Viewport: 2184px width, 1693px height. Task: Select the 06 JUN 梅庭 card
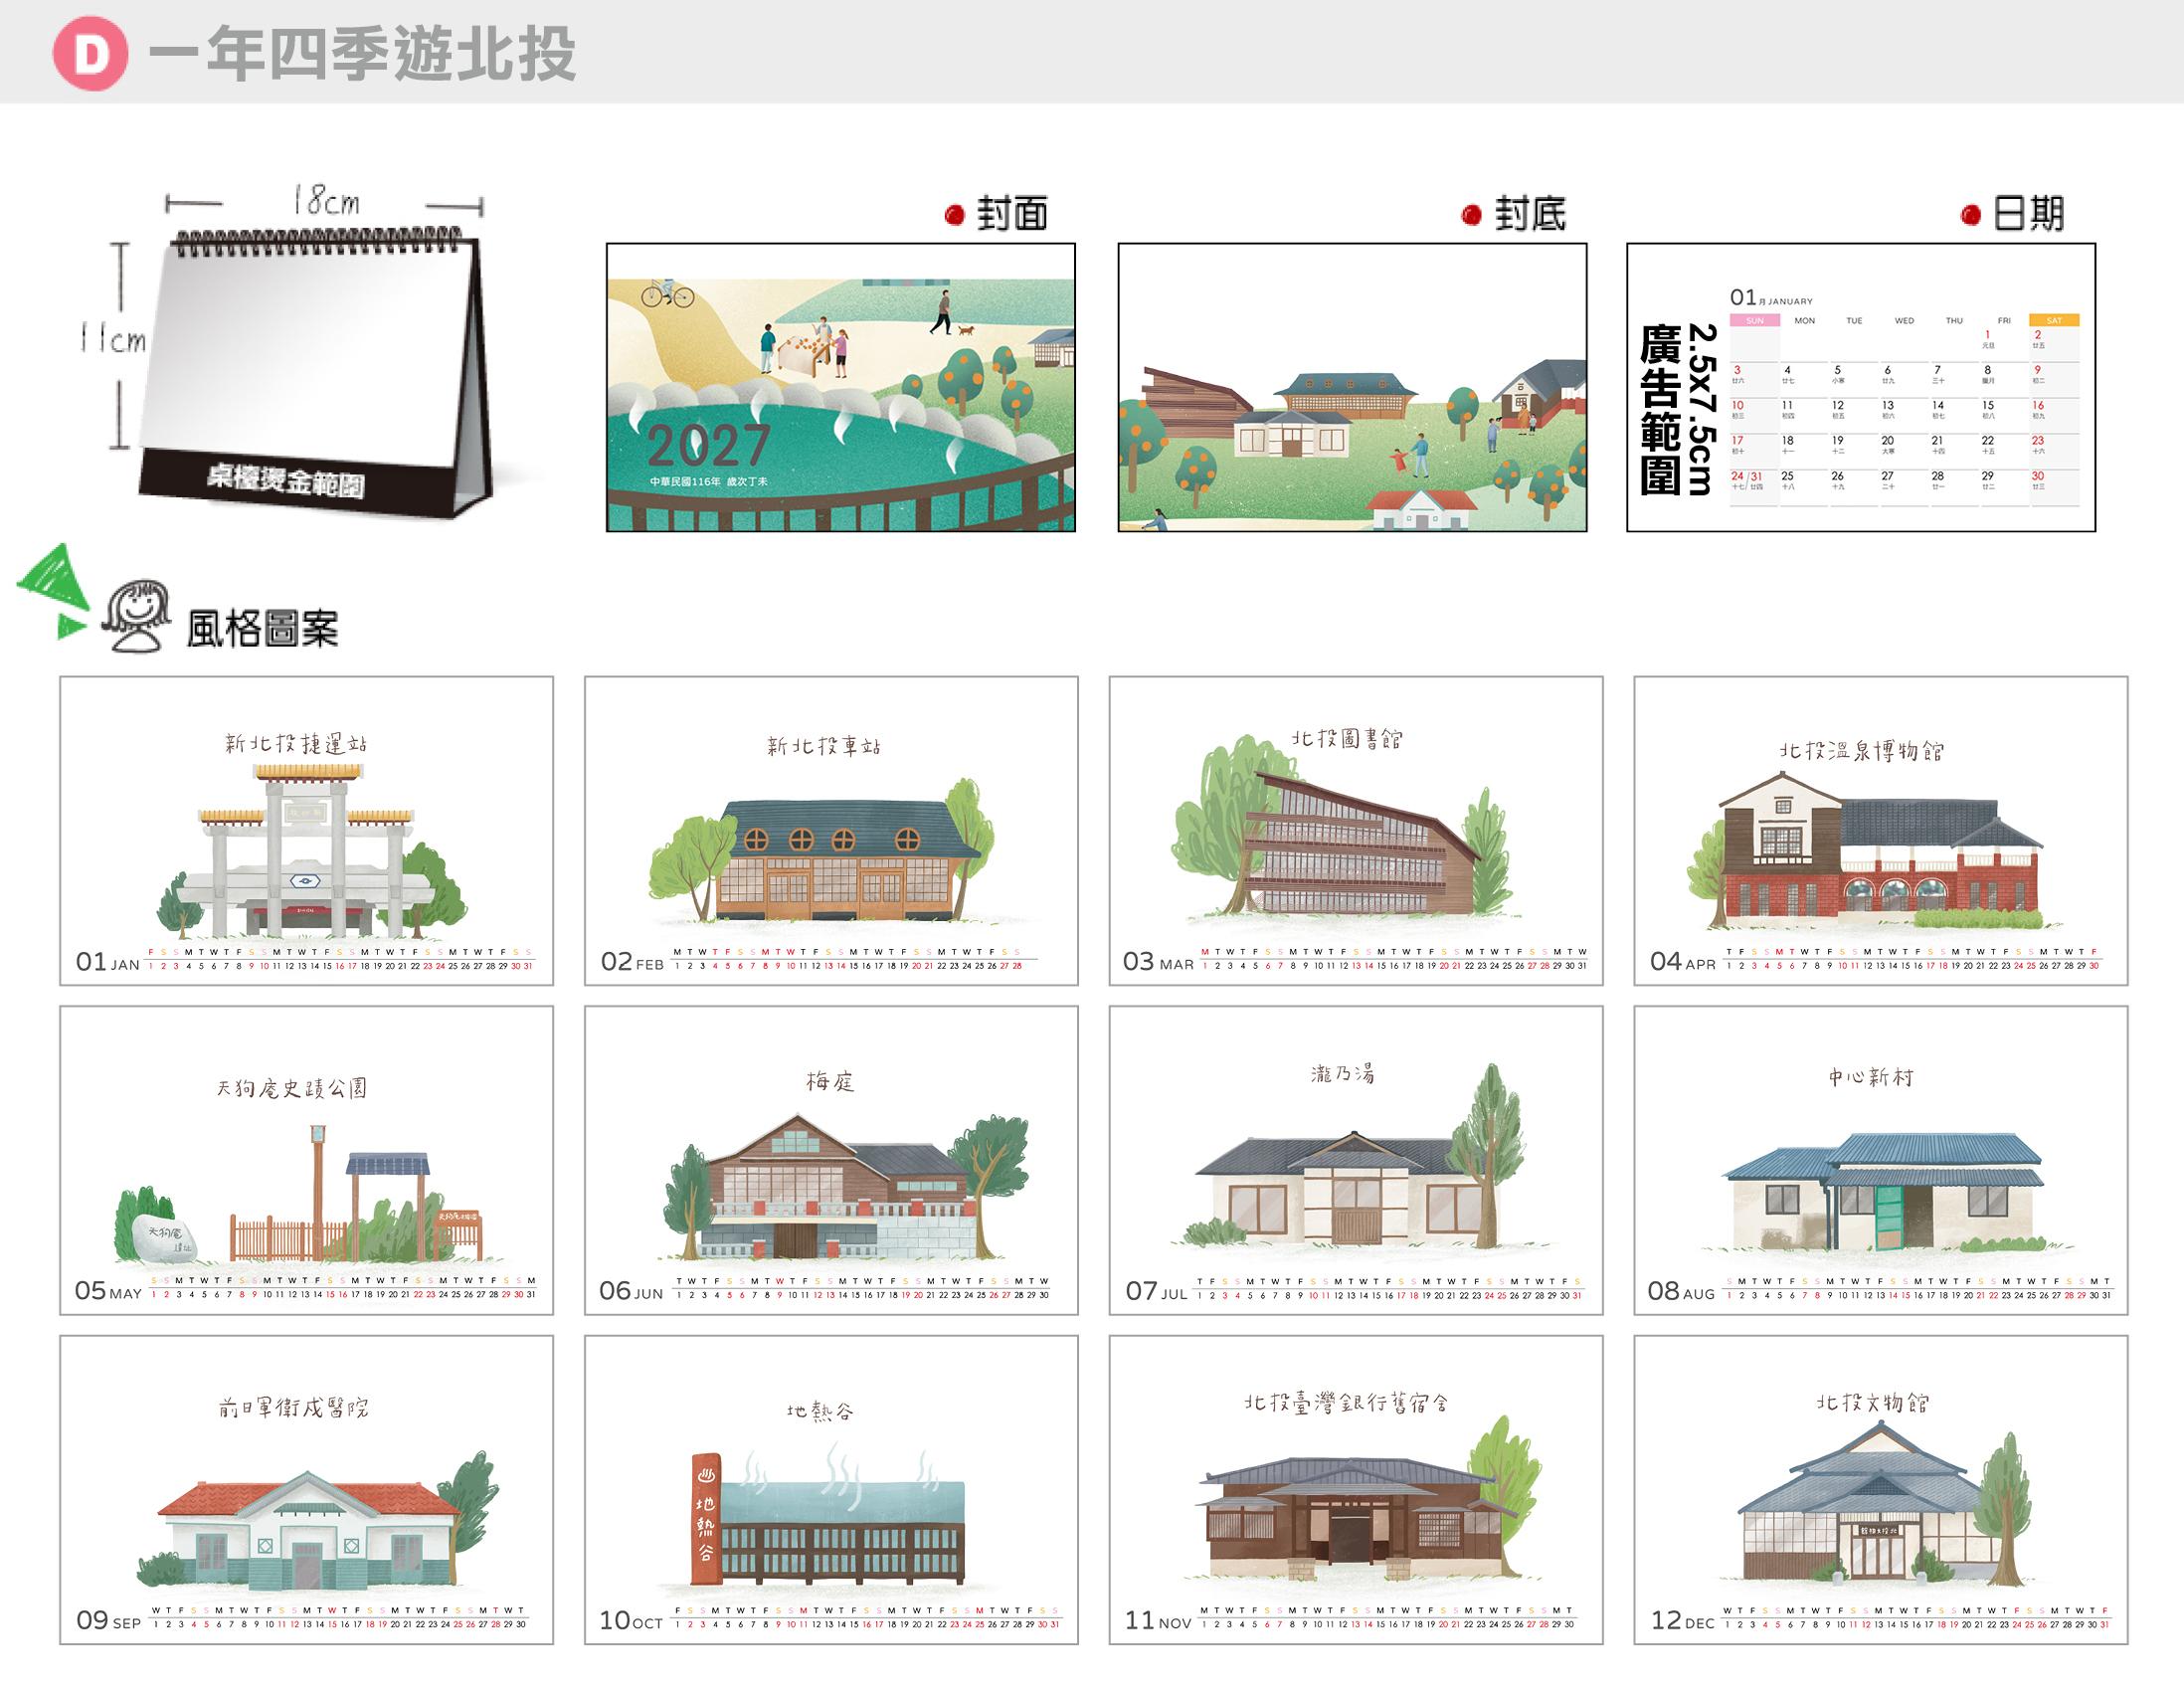[831, 1160]
